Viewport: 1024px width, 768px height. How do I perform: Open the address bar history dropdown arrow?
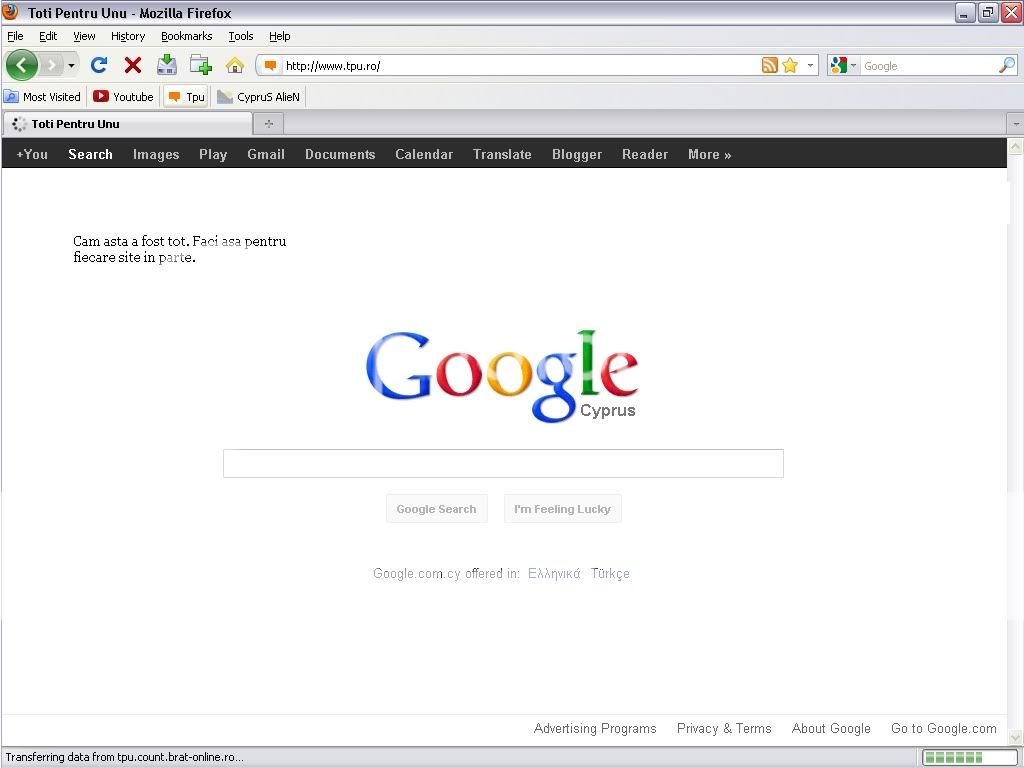click(810, 65)
